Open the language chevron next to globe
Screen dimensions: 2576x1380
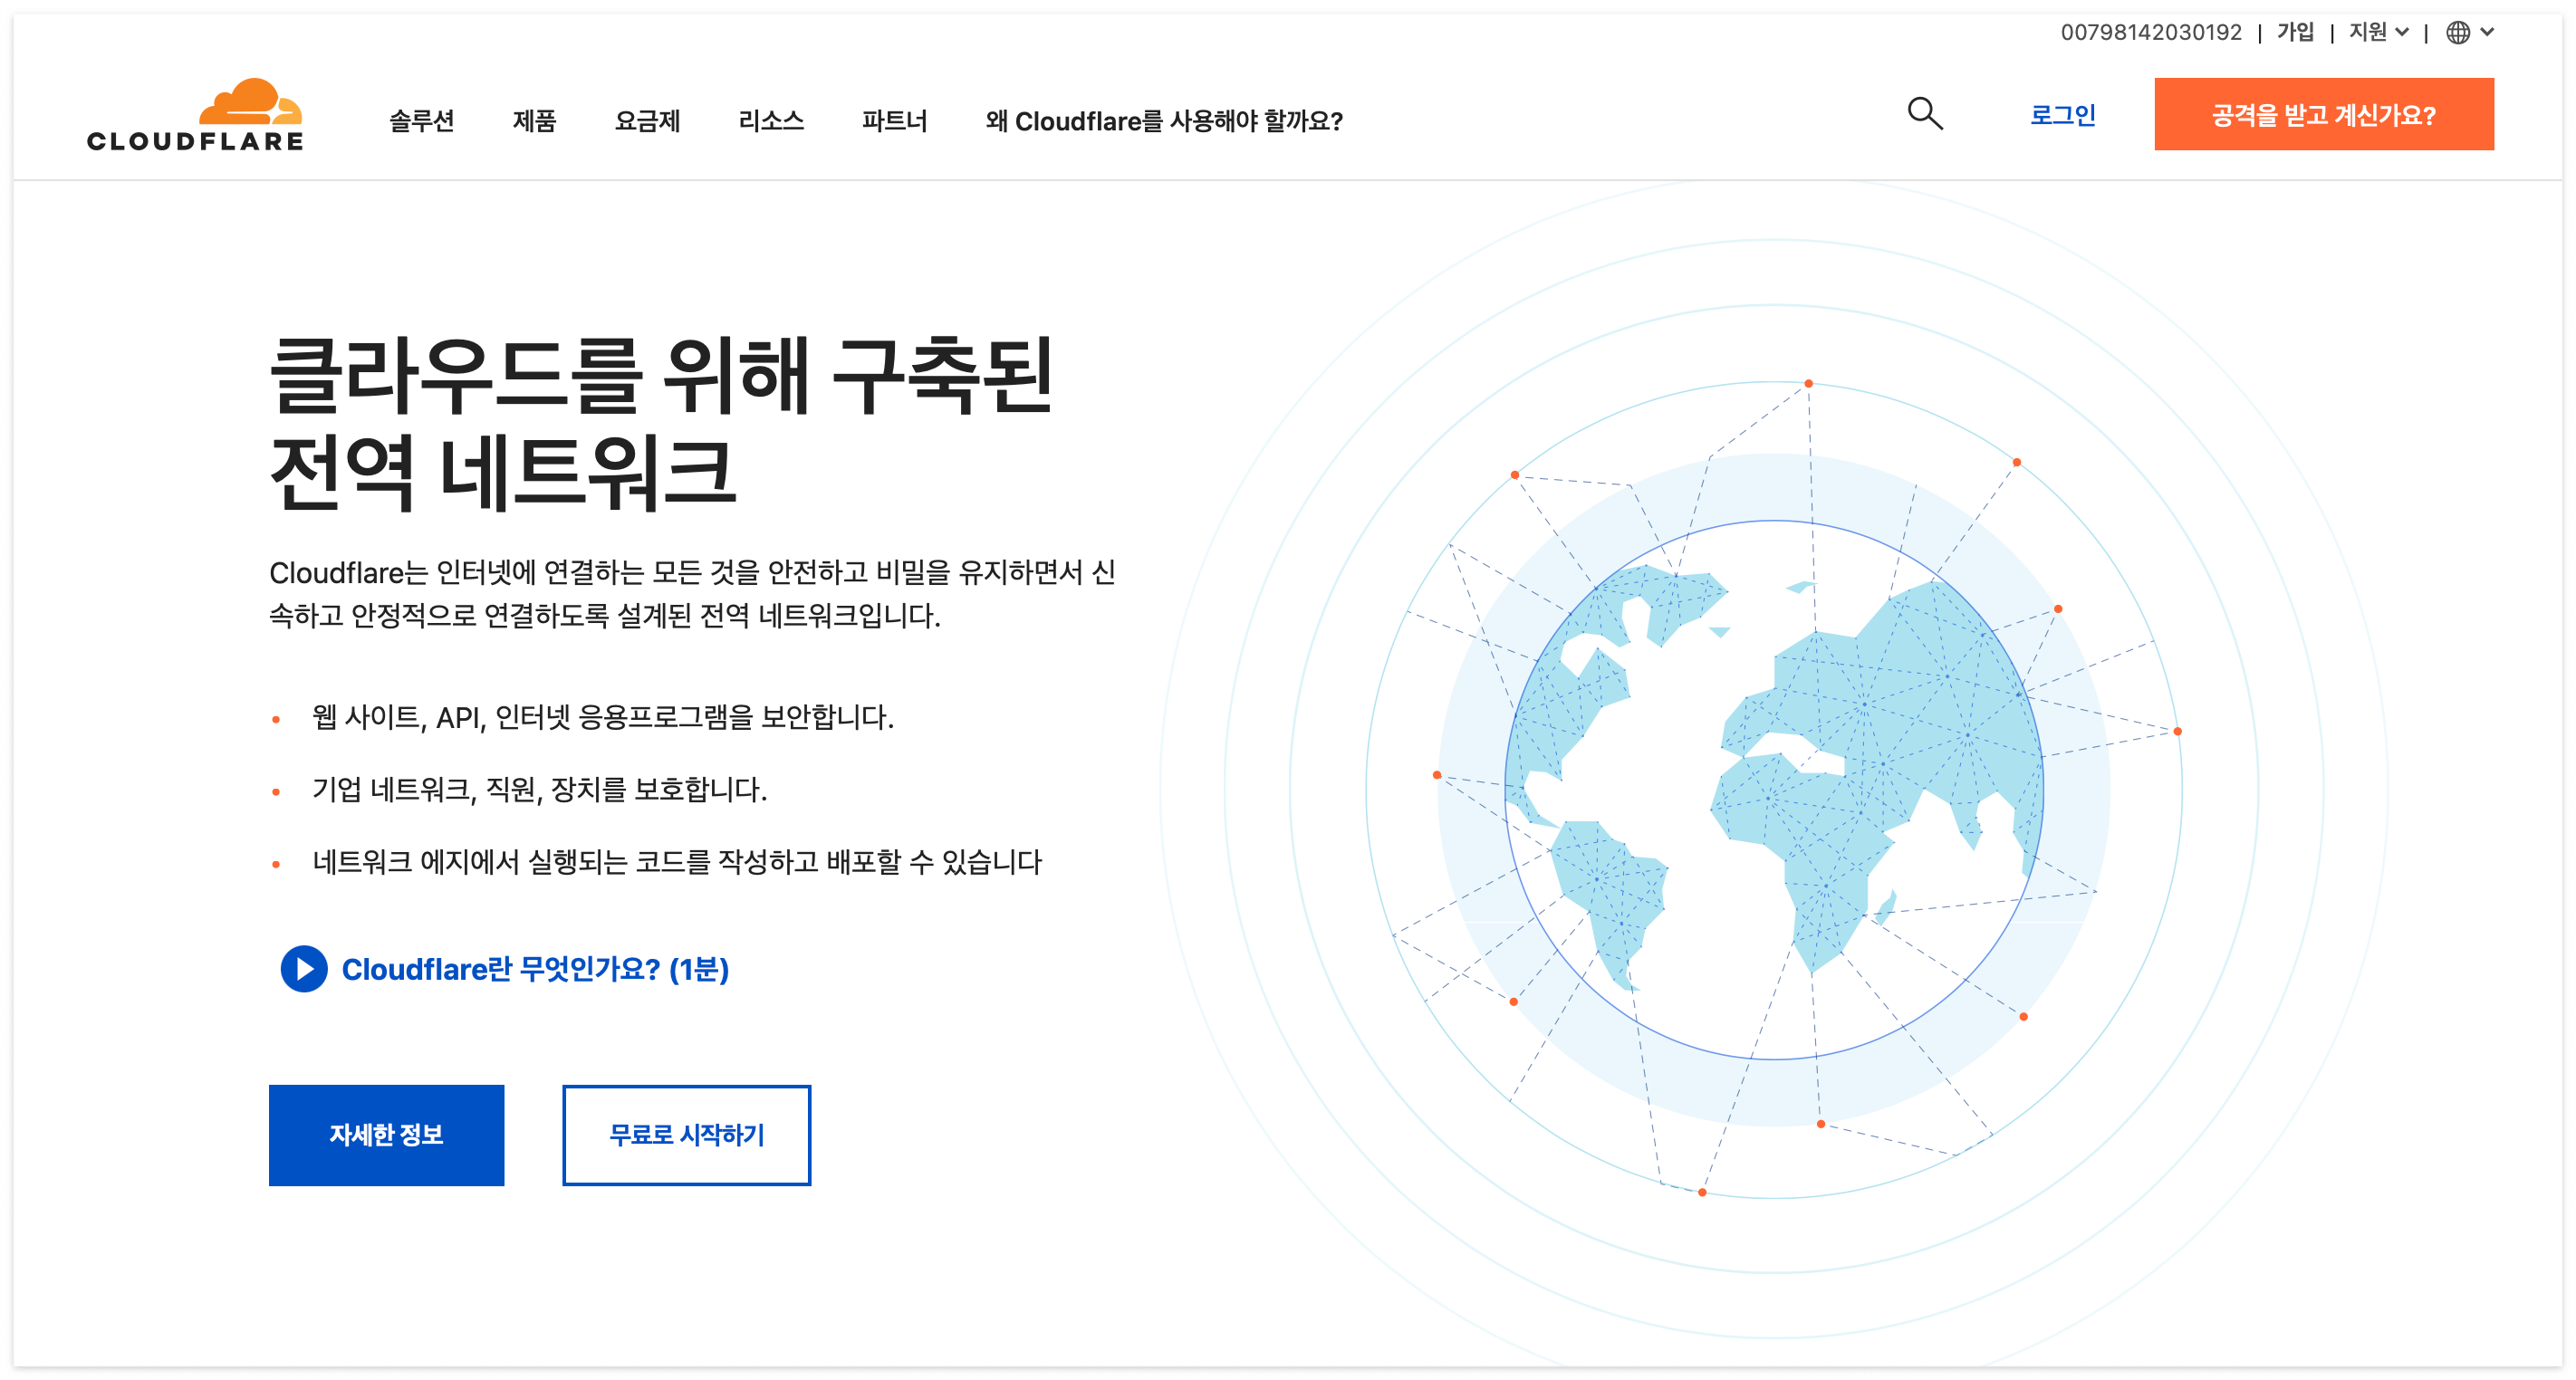click(2487, 32)
